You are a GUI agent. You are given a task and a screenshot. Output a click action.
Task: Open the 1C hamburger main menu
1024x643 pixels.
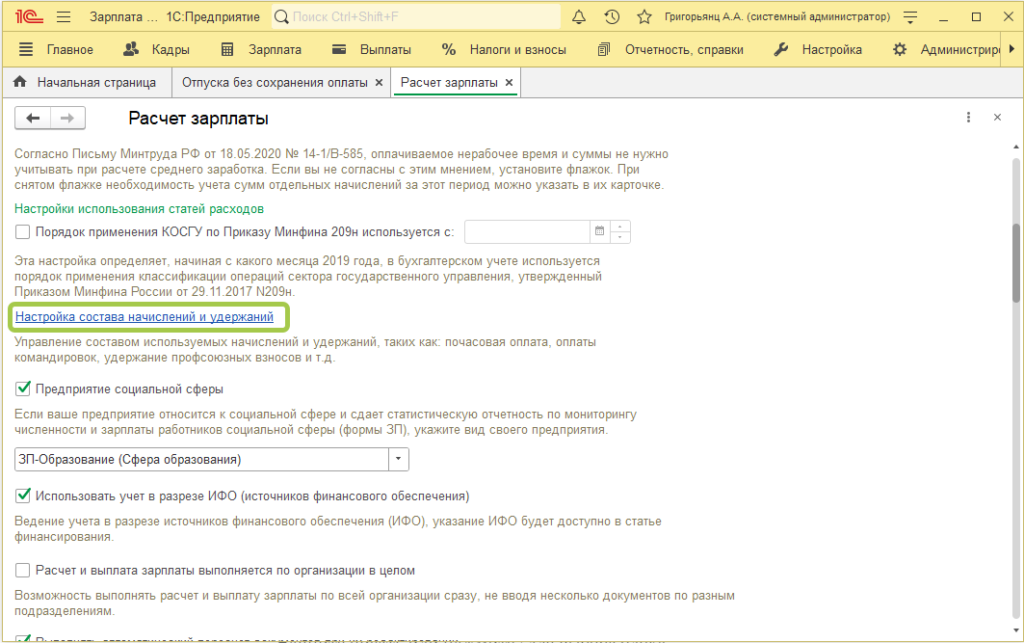pos(63,17)
